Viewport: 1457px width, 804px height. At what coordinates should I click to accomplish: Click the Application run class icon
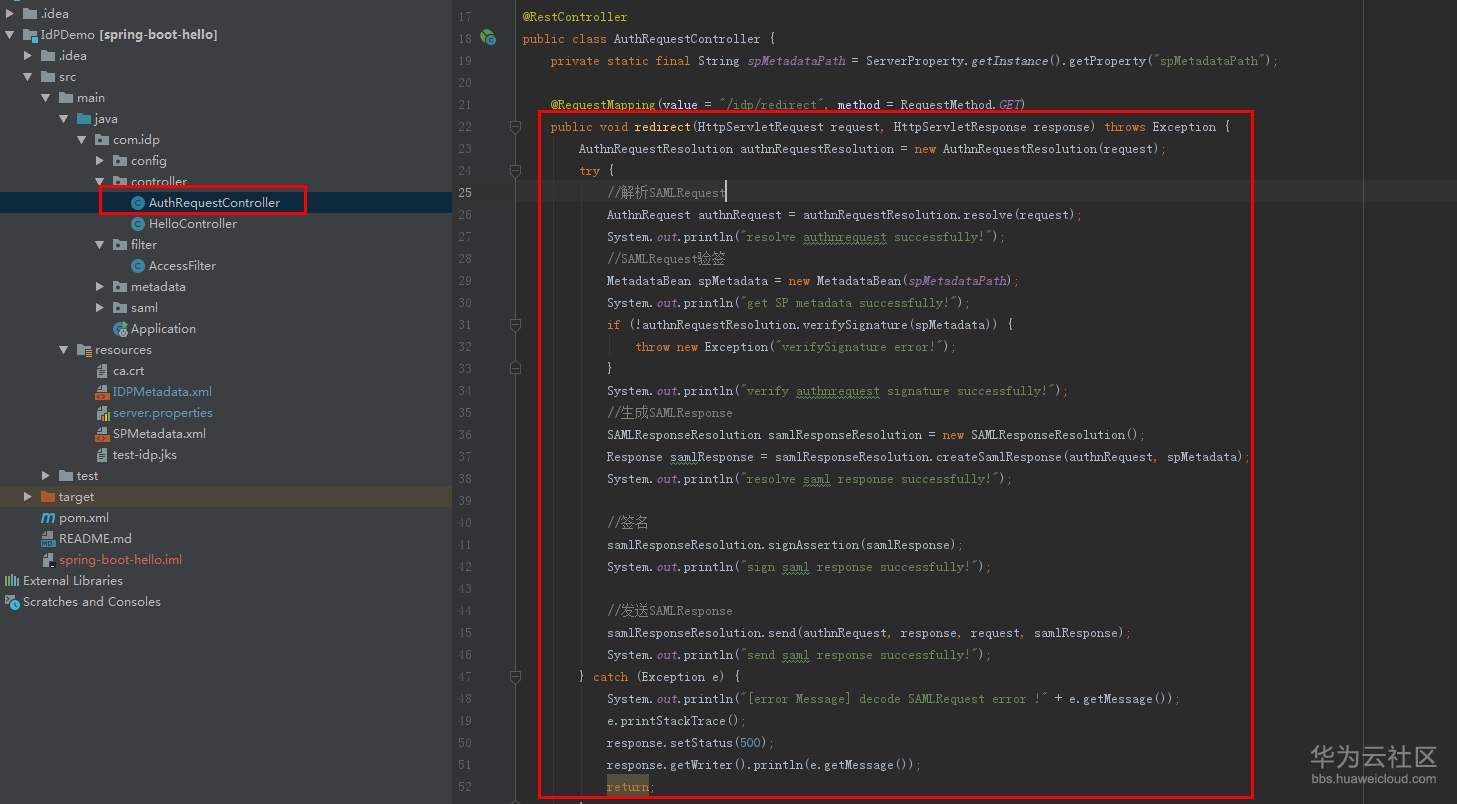120,329
